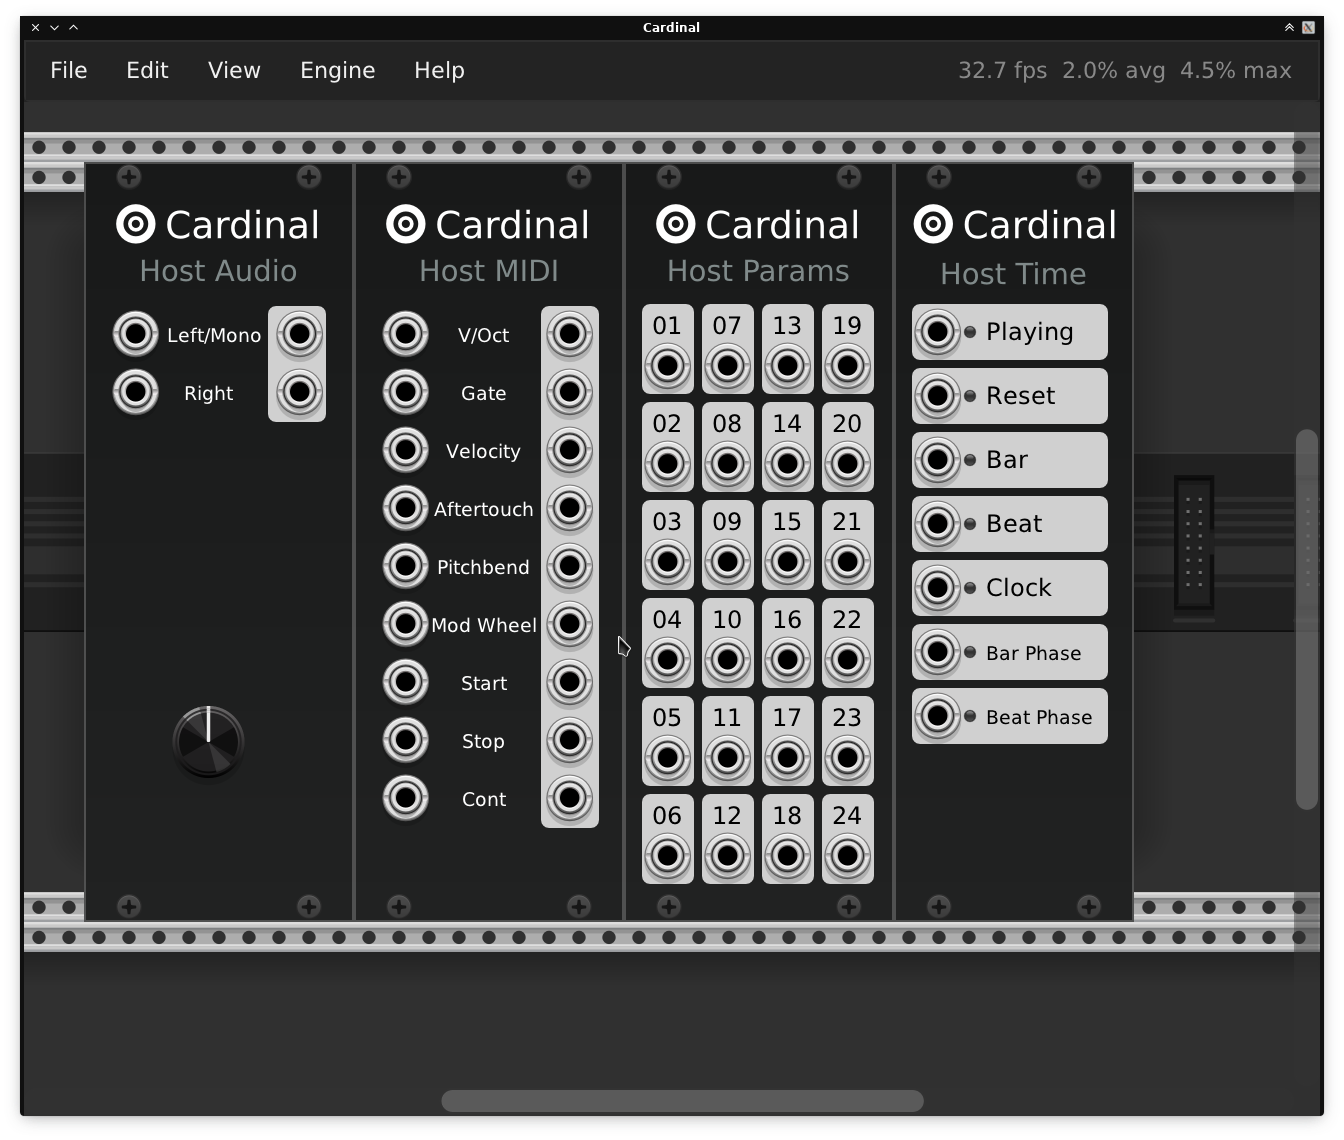Screen dimensions: 1344x1140
Task: Click the Start input jack on Host MIDI
Action: pyautogui.click(x=406, y=682)
